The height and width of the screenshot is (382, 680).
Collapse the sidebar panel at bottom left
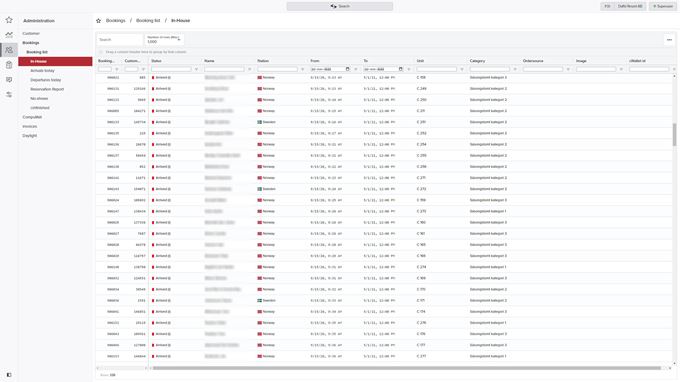9,375
